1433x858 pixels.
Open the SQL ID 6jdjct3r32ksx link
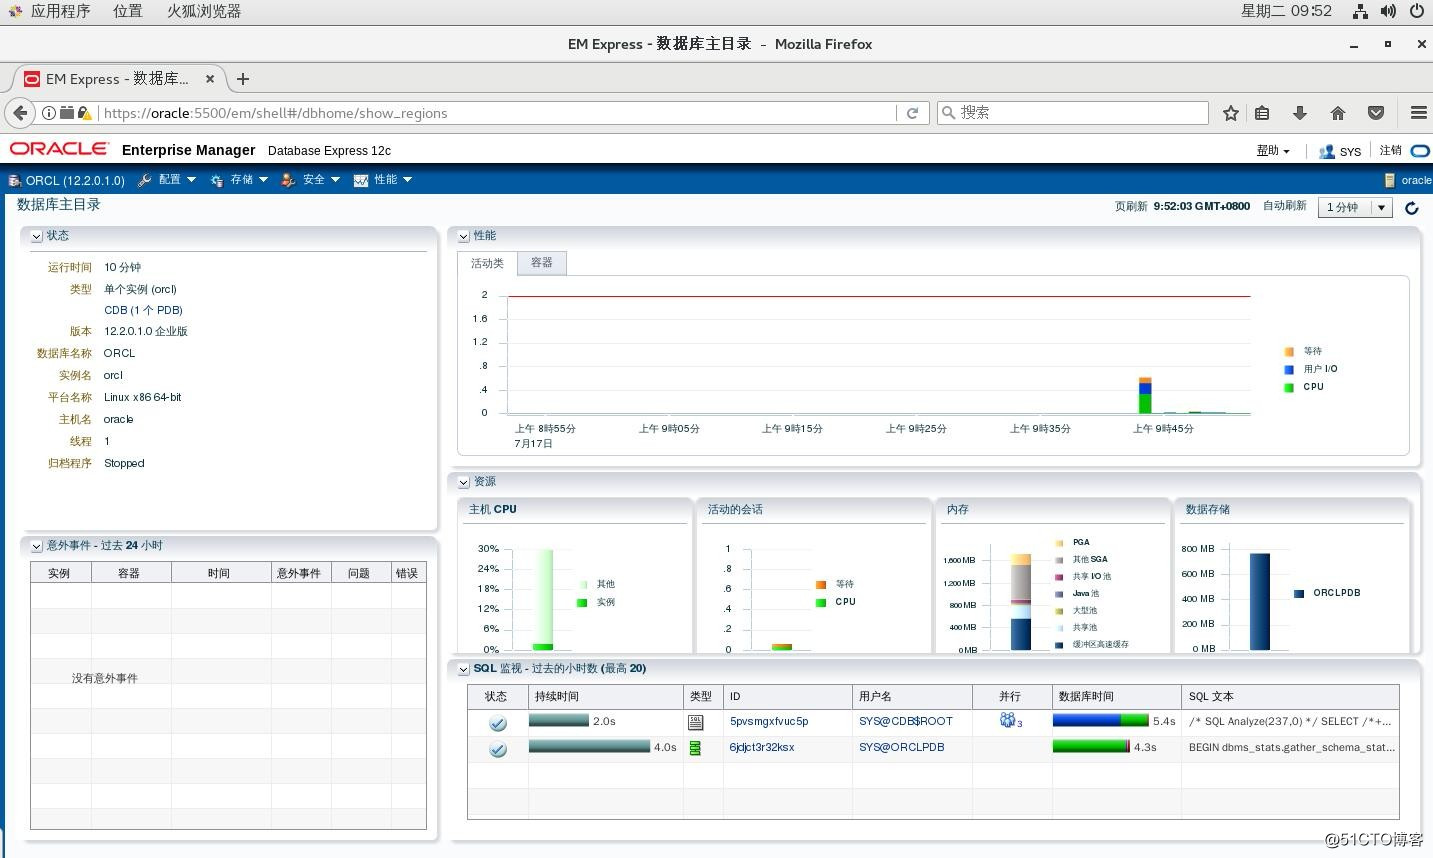click(x=762, y=747)
